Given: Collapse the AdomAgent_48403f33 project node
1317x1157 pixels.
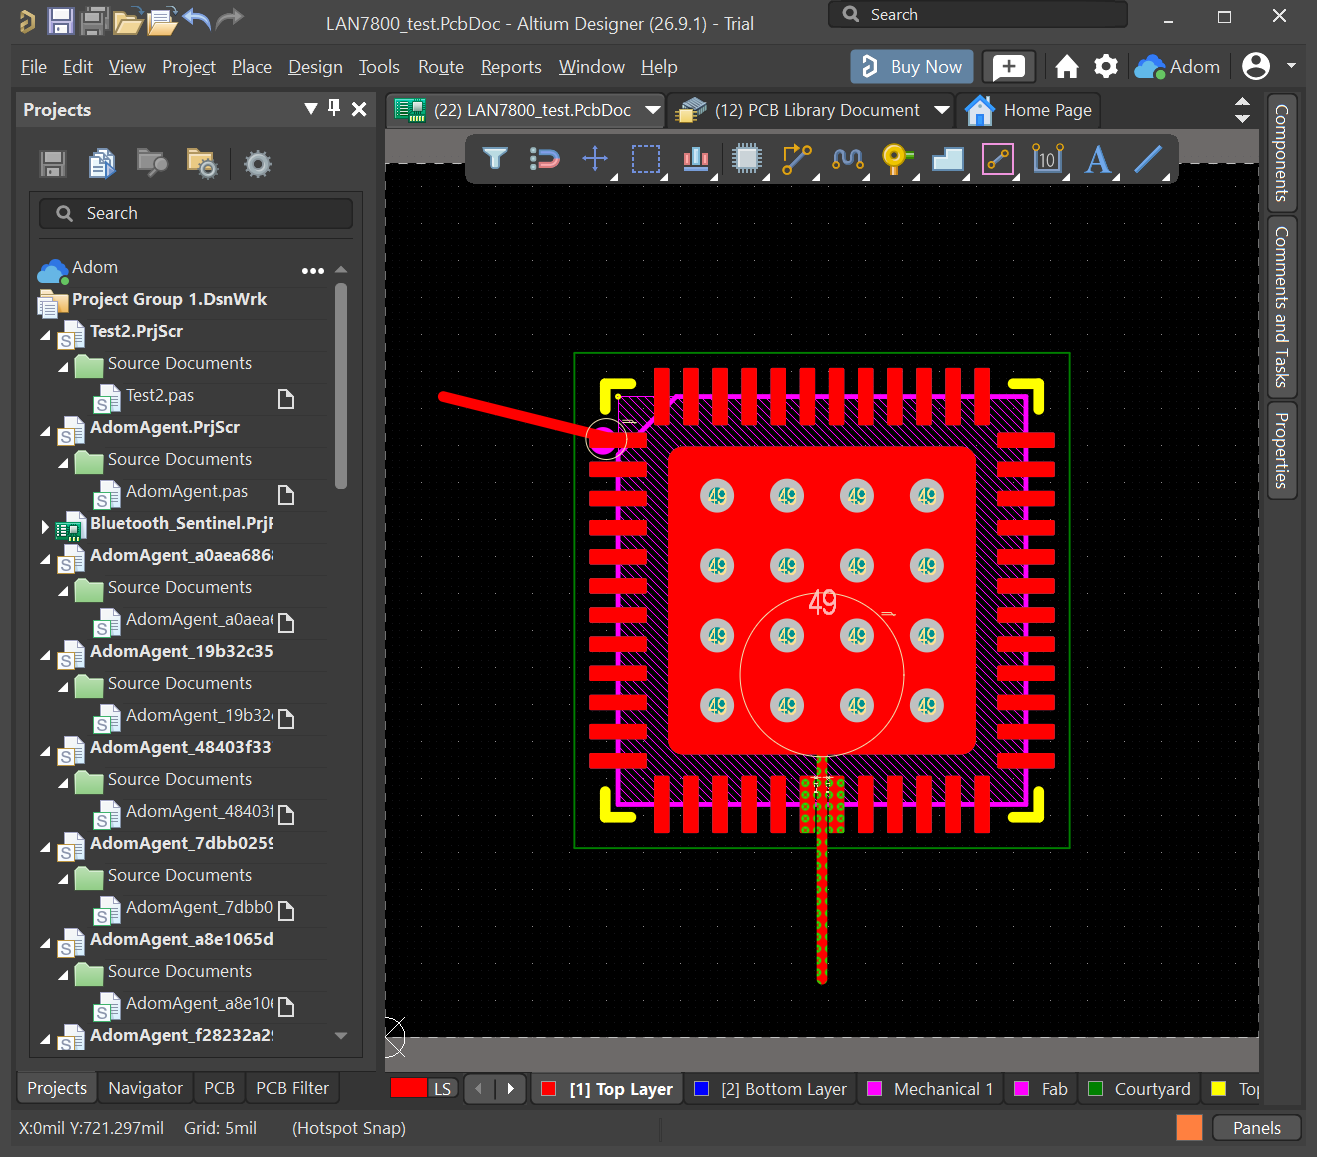Looking at the screenshot, I should tap(45, 751).
